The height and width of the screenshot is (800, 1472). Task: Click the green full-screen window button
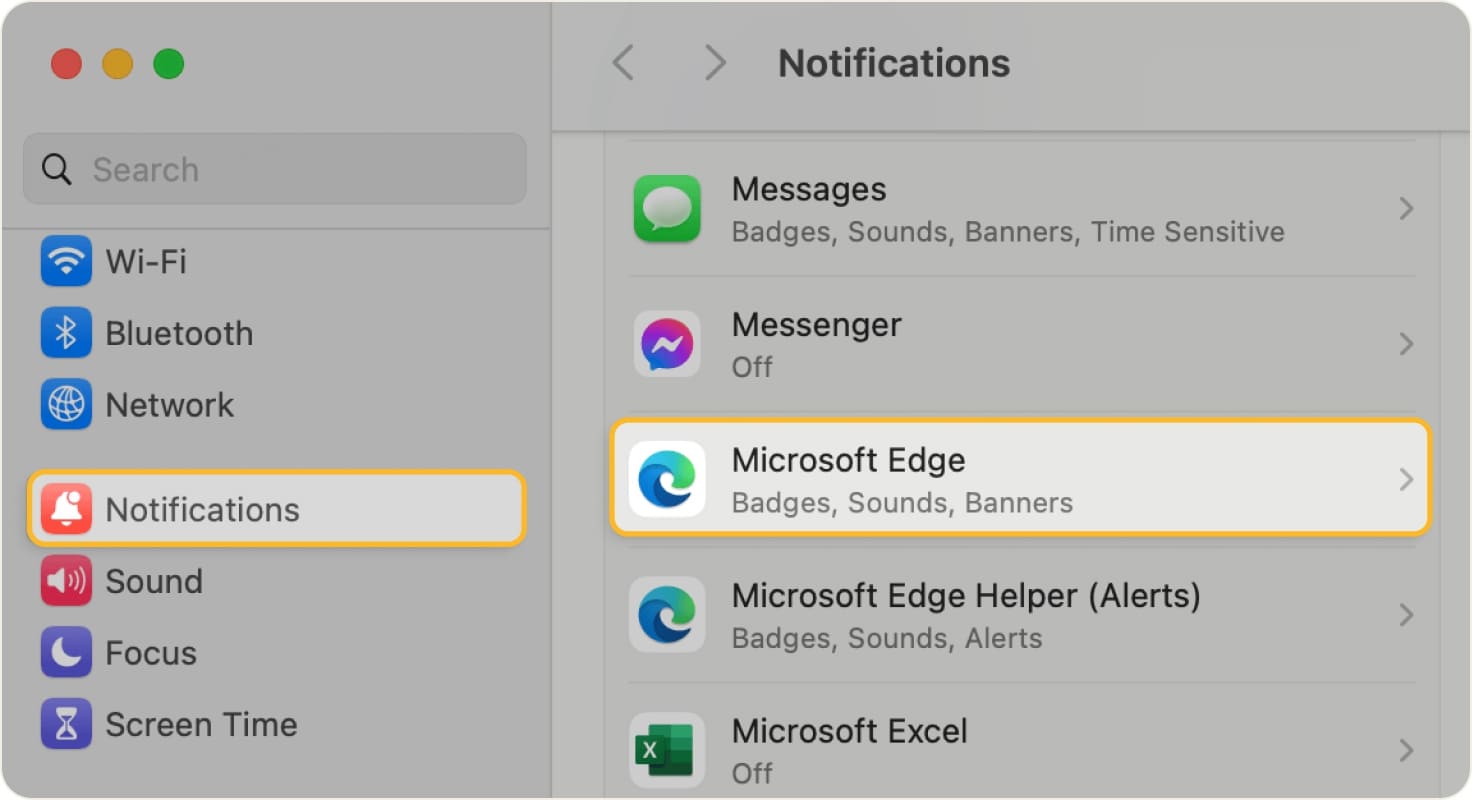coord(168,64)
